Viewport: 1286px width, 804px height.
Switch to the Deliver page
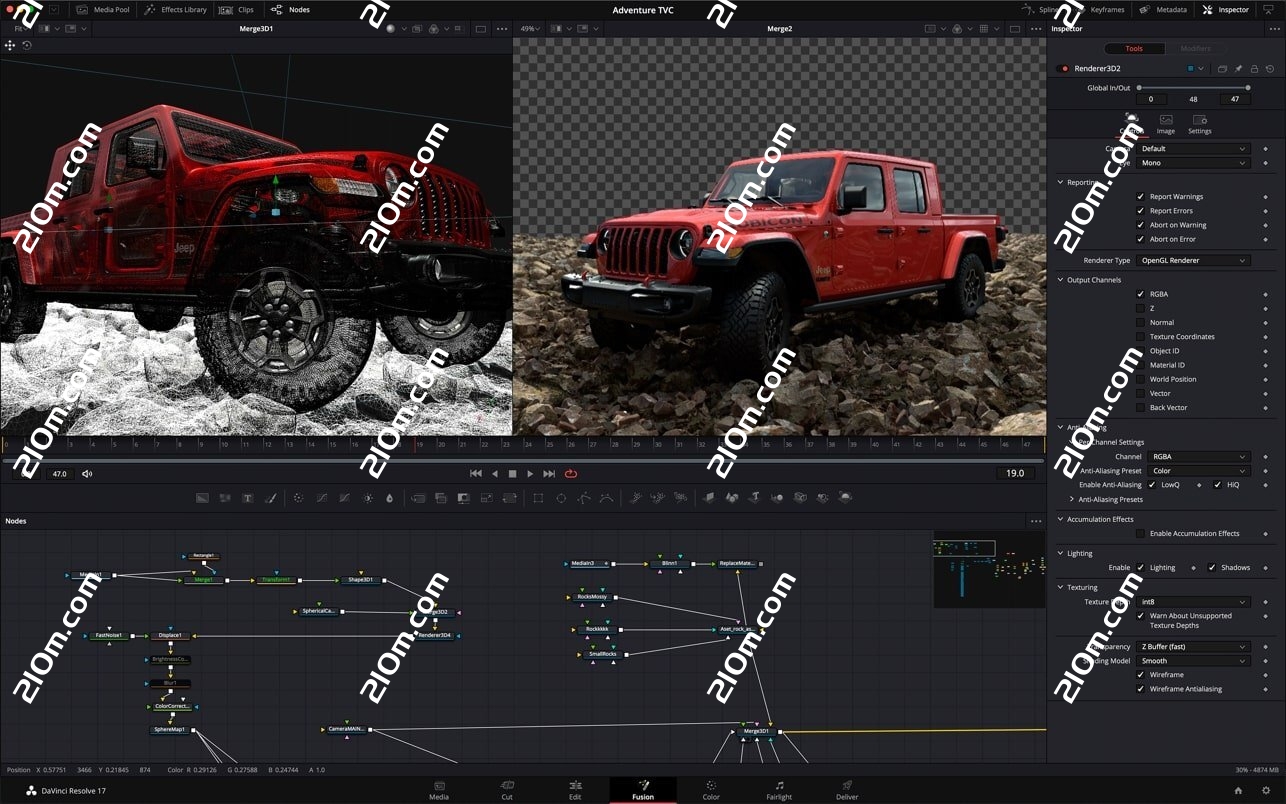pos(847,790)
